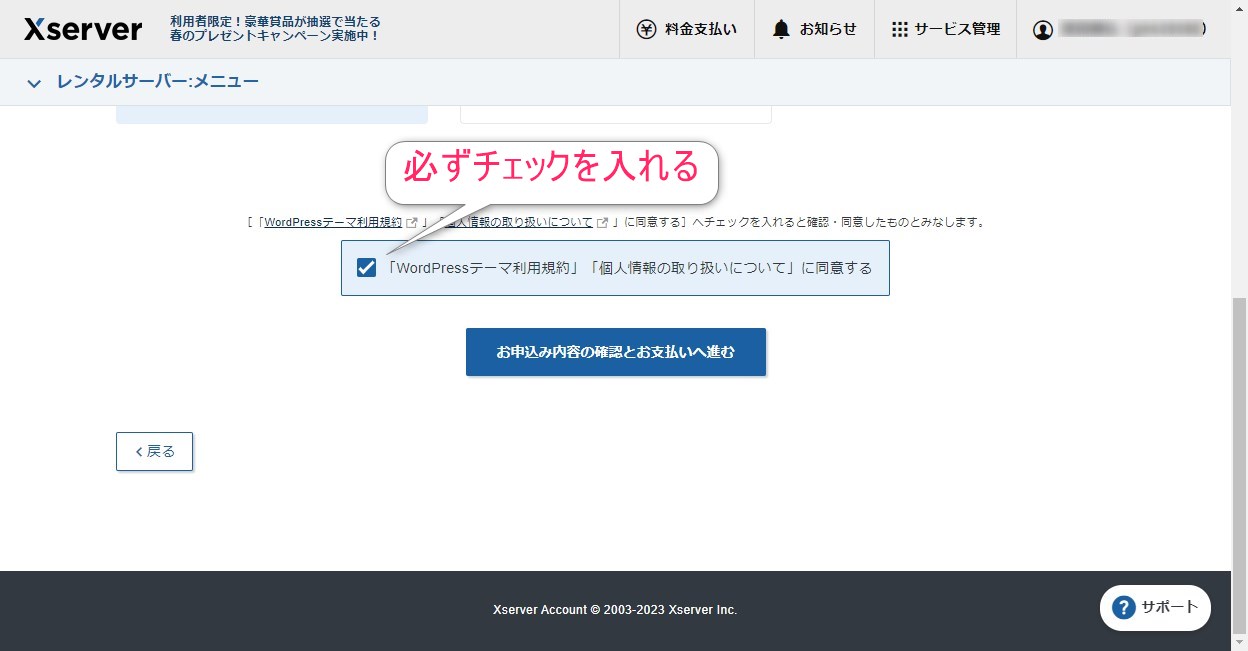Click the external link icon beside 個人情報の取り扱いについて
1248x651 pixels.
(x=601, y=222)
